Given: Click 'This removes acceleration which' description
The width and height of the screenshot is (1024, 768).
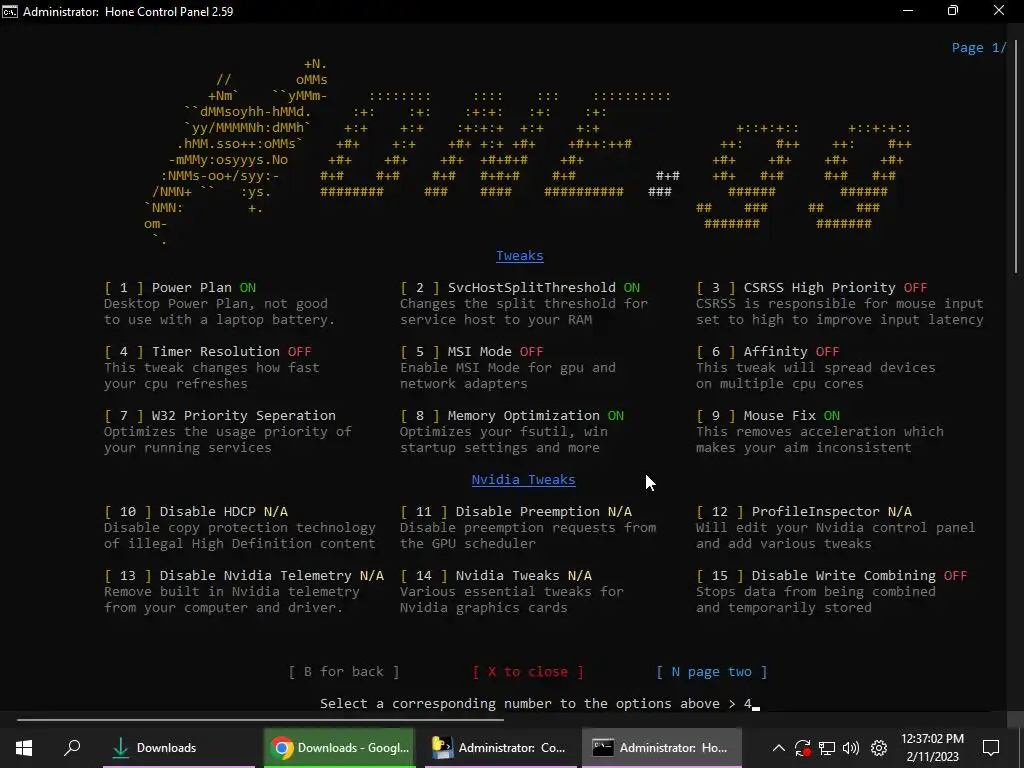Looking at the screenshot, I should pos(820,432).
